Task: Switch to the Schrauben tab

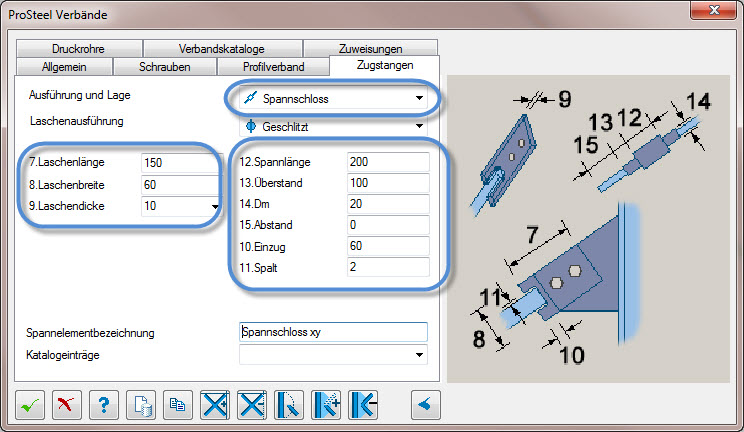Action: 165,67
